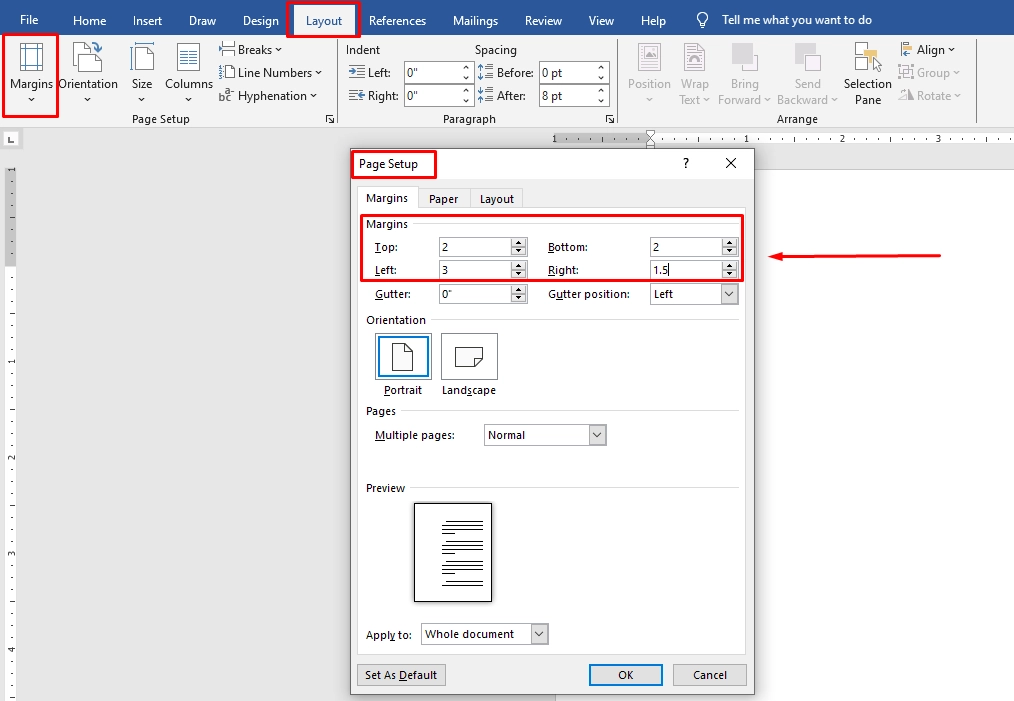Select Portrait orientation in the dialog

[402, 356]
